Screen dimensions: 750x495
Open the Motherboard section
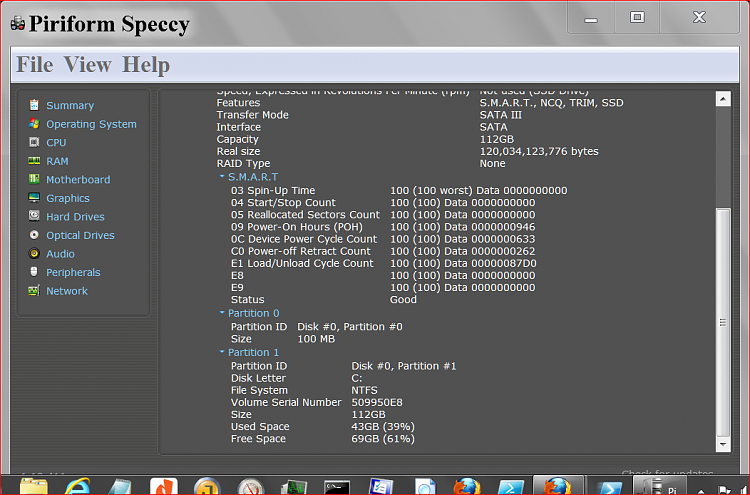pyautogui.click(x=78, y=179)
